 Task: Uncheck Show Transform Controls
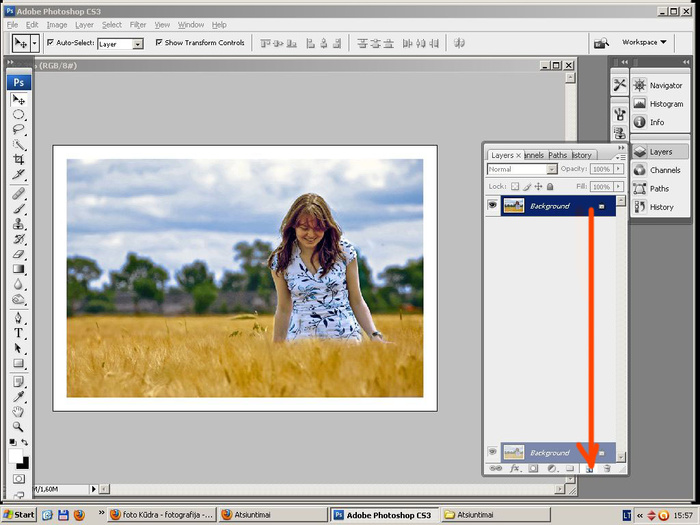pyautogui.click(x=158, y=43)
